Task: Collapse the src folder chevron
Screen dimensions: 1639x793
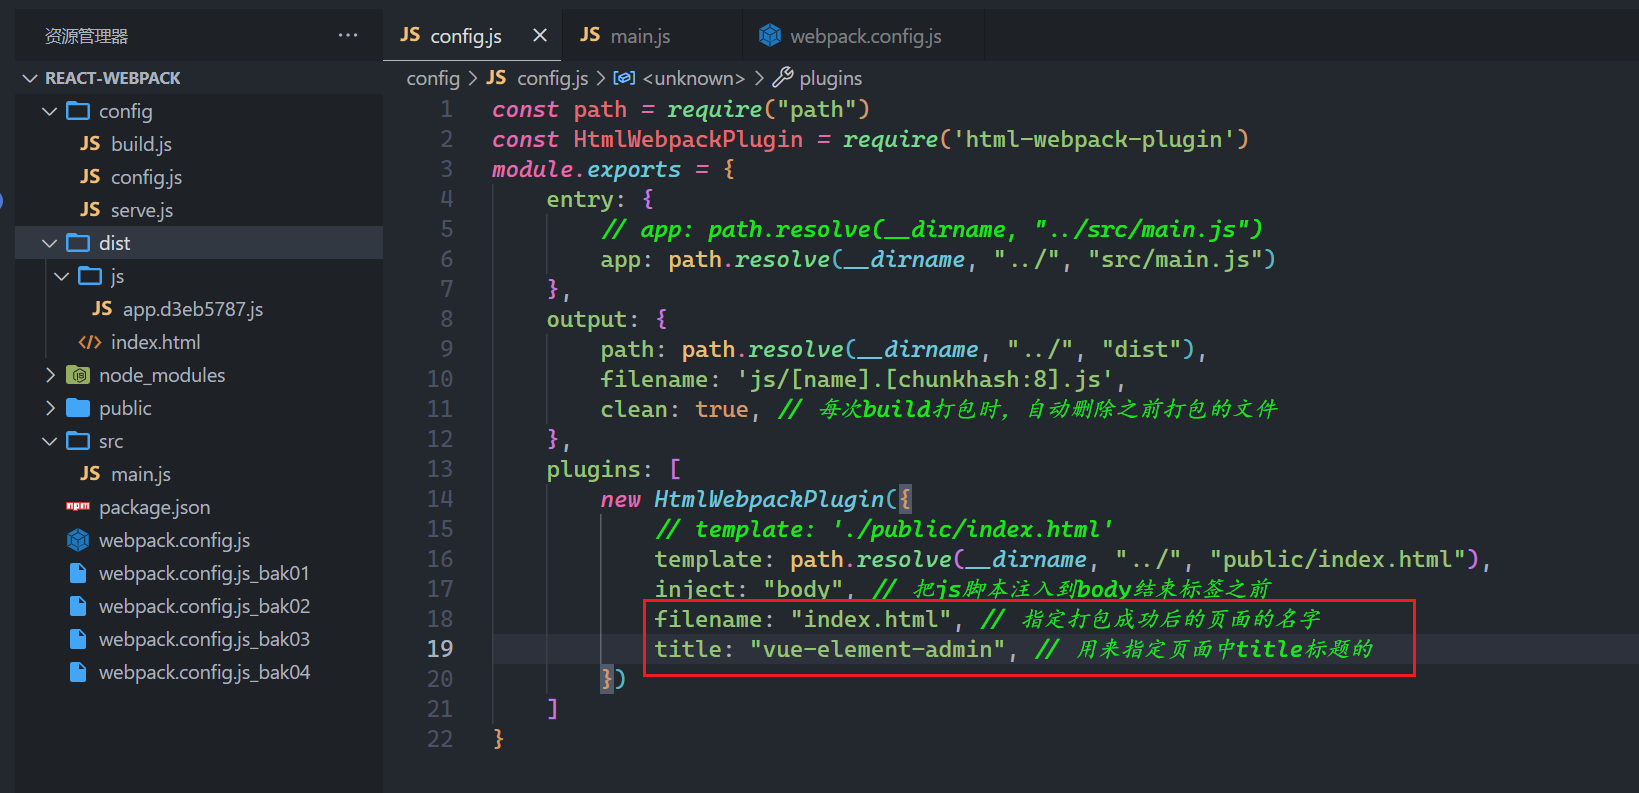Action: (50, 441)
